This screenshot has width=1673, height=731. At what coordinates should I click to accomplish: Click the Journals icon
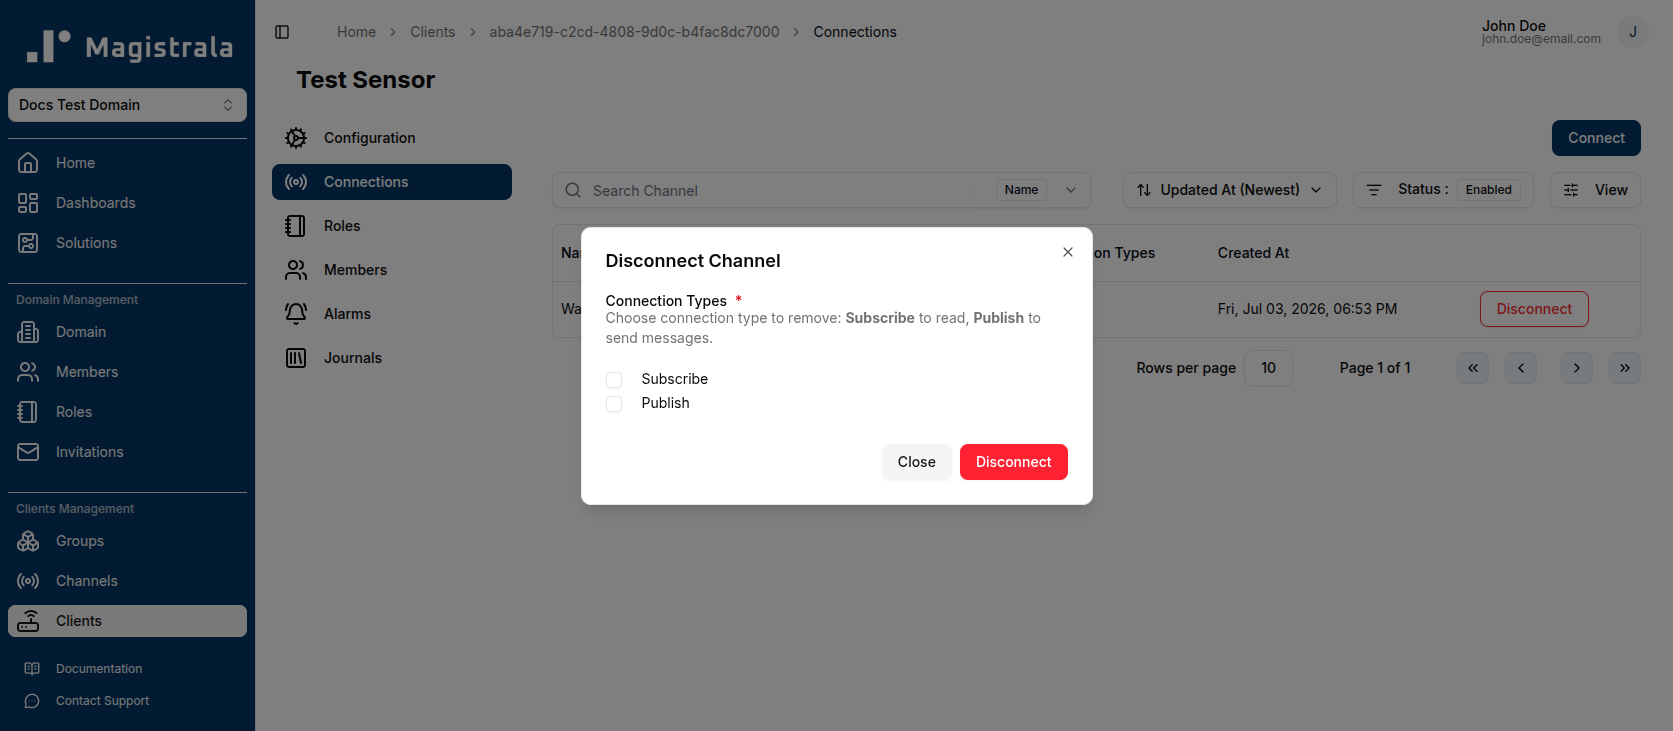[x=296, y=358]
